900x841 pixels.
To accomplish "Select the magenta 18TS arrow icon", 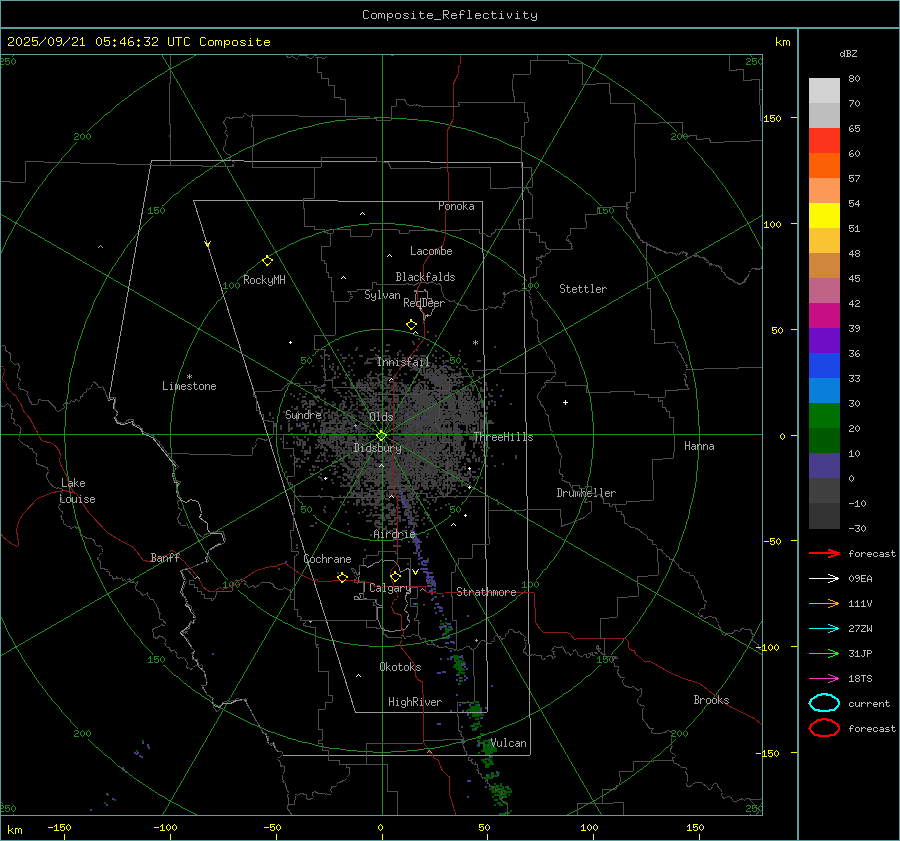I will [x=824, y=678].
